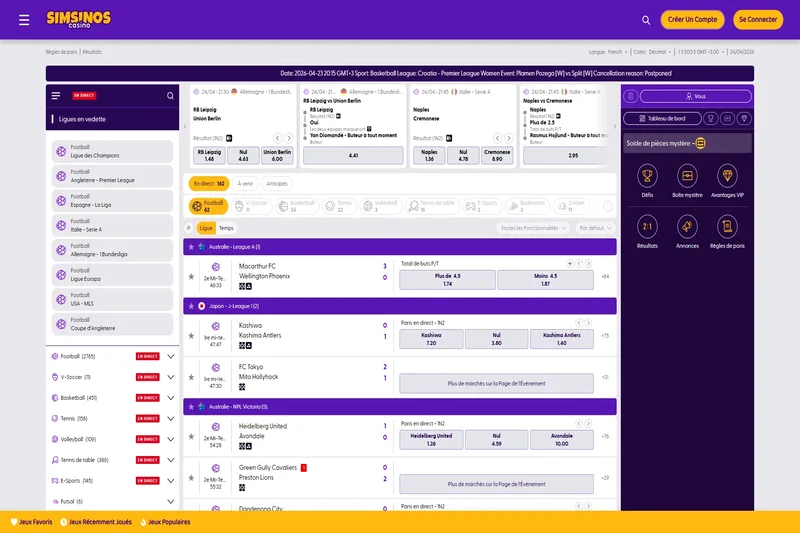This screenshot has height=533, width=800.
Task: Expand the Volleyball sidebar category
Action: pyautogui.click(x=170, y=439)
